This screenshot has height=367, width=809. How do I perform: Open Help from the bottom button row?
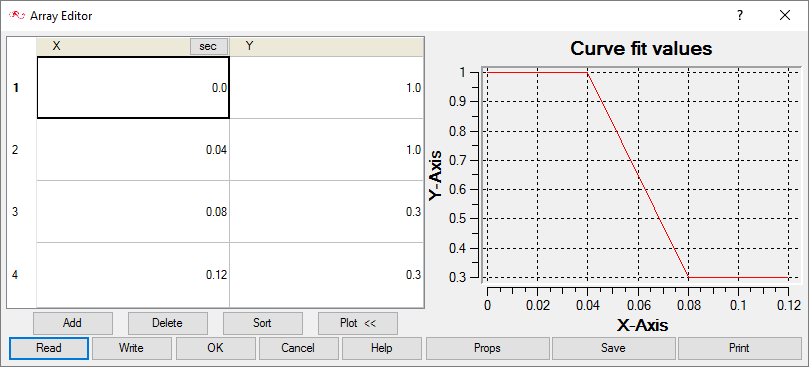point(382,348)
